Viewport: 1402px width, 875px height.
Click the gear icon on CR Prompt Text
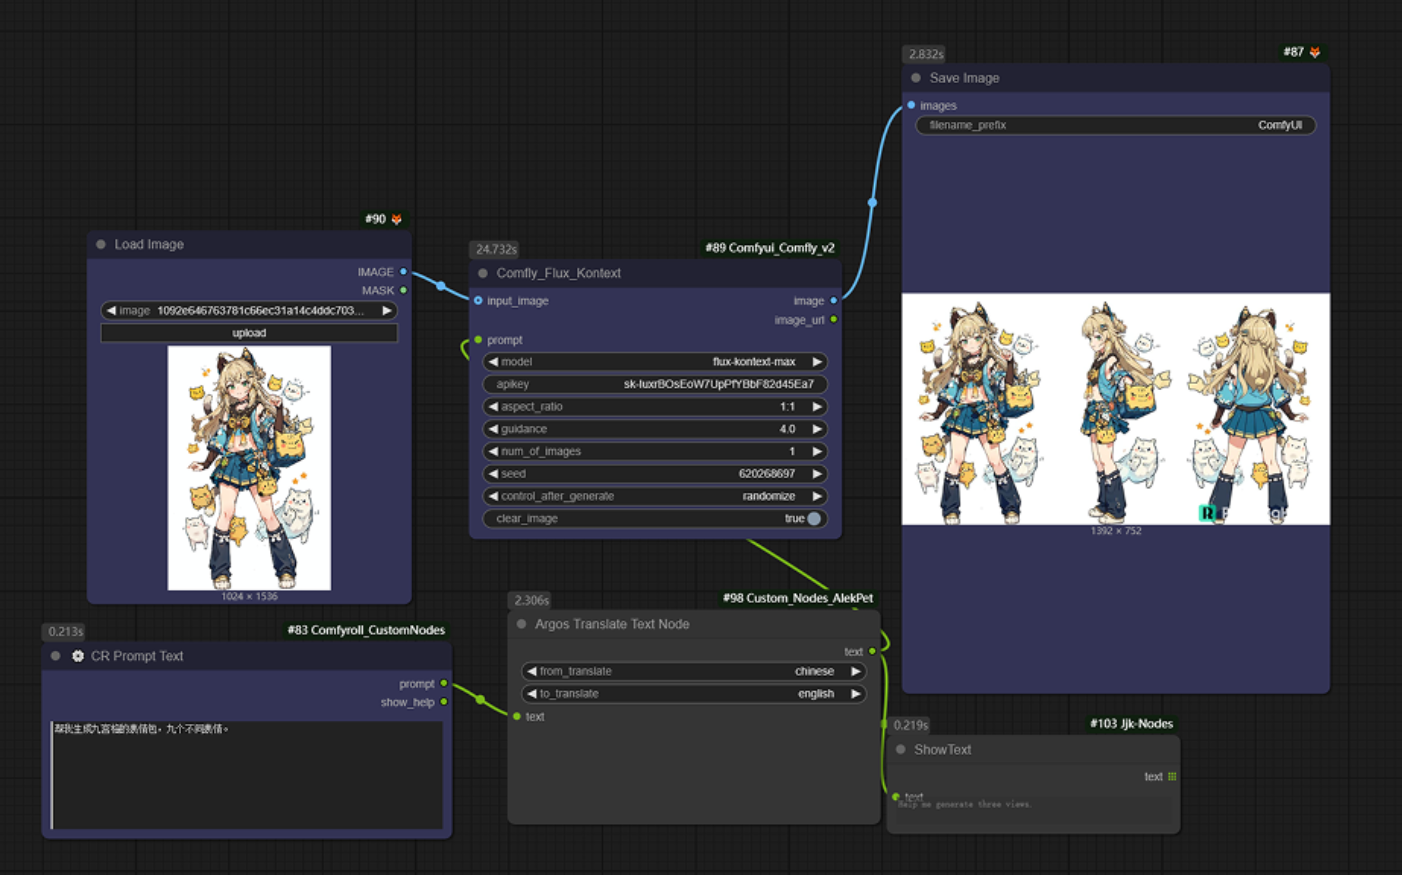pos(78,656)
